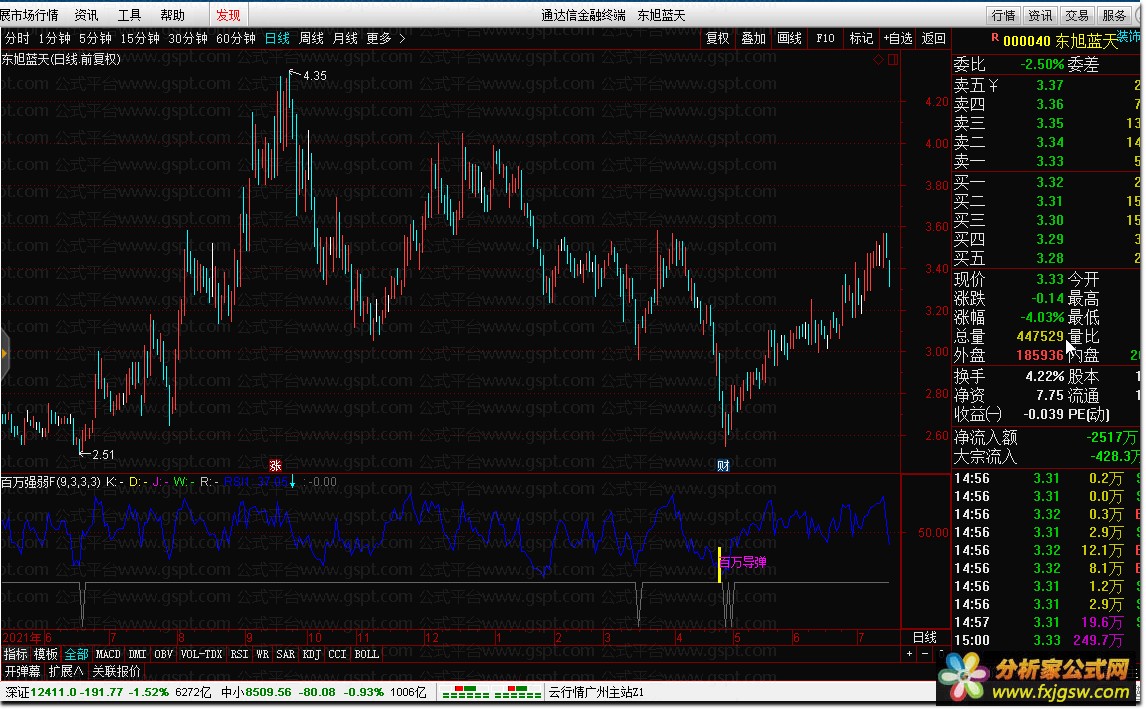1146x709 pixels.
Task: Toggle the 扩展∧ expansion panel
Action: 66,671
